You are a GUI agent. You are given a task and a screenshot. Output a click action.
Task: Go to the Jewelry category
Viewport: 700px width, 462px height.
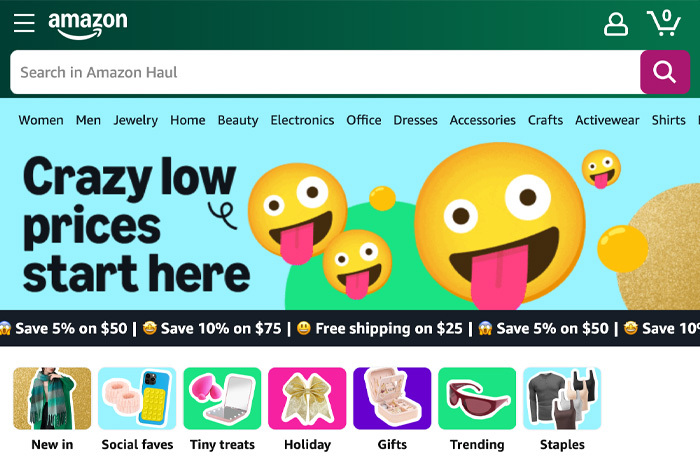[x=135, y=120]
